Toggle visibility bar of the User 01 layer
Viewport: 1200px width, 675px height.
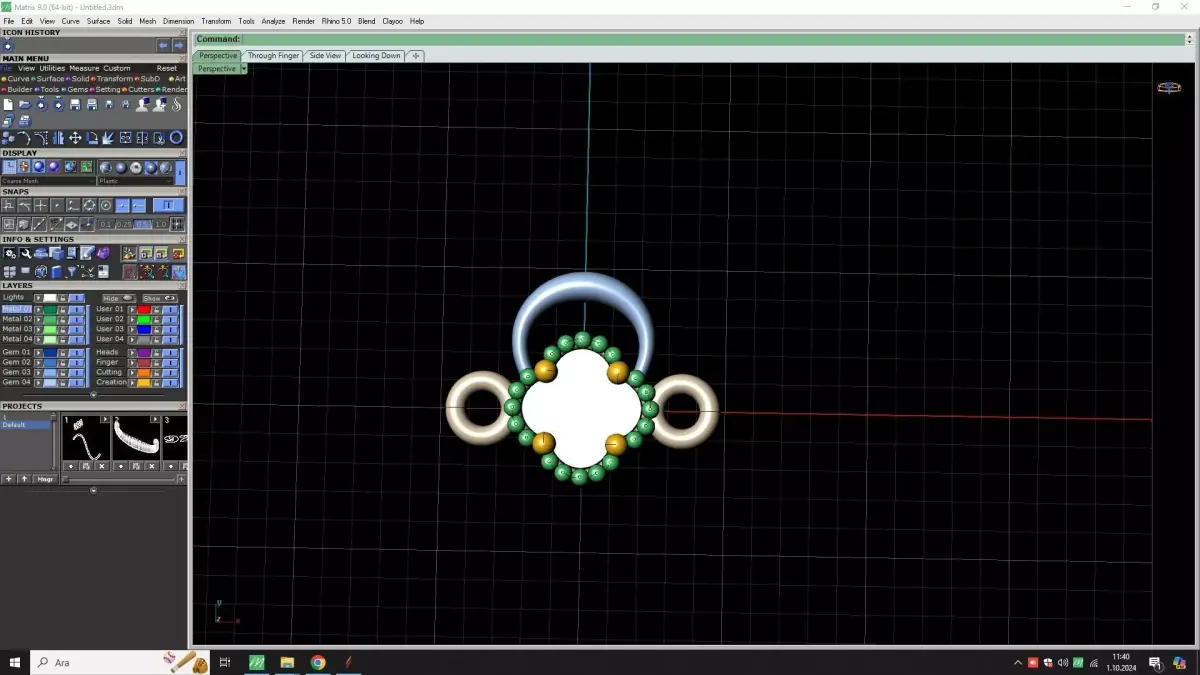click(170, 310)
